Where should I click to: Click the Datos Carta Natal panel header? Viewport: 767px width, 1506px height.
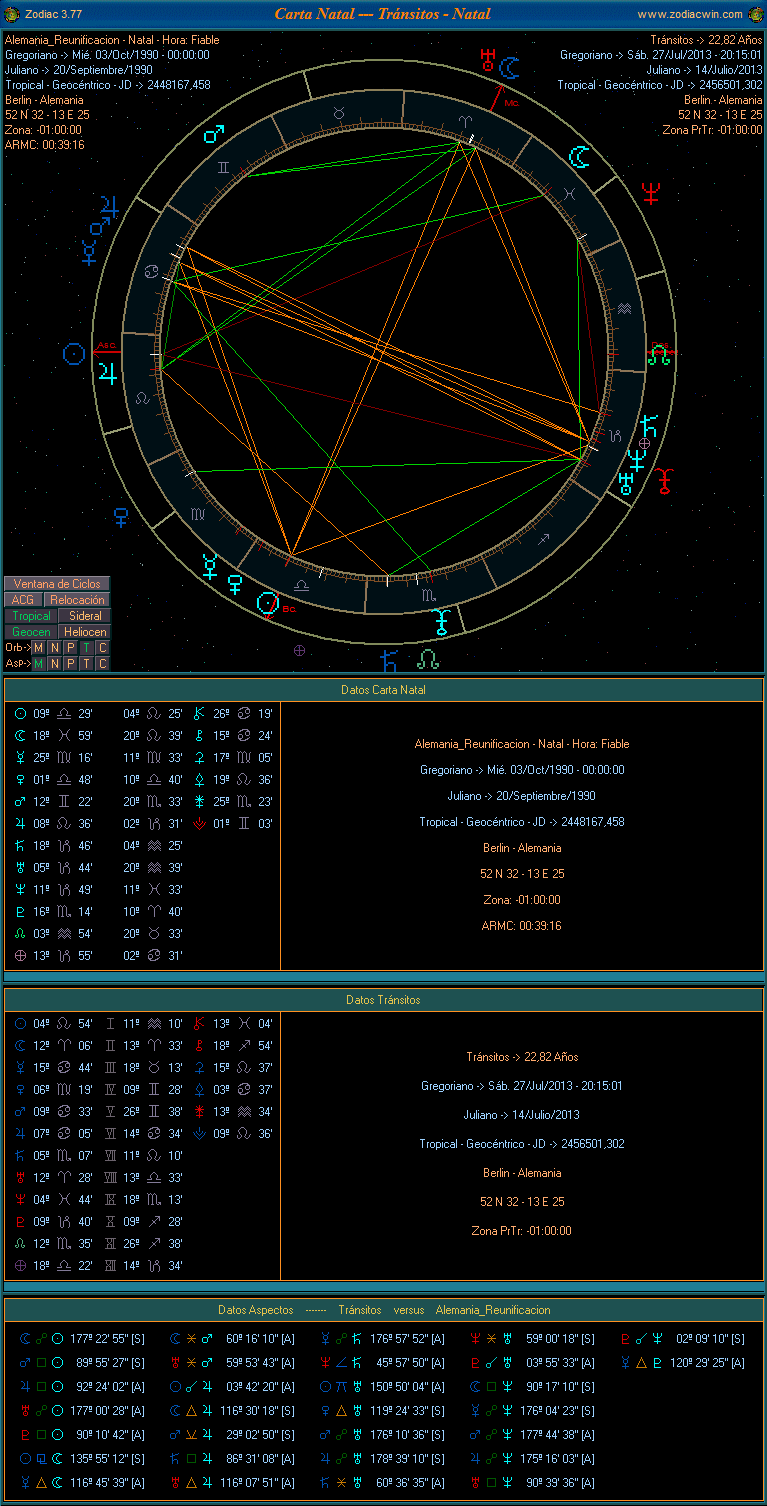pyautogui.click(x=383, y=690)
